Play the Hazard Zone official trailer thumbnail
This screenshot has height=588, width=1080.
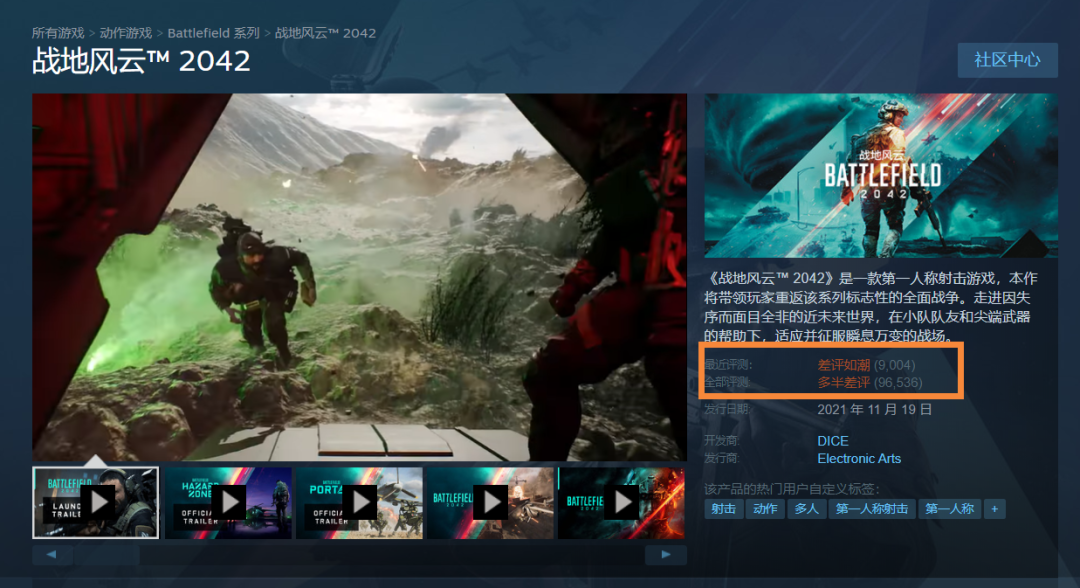228,503
